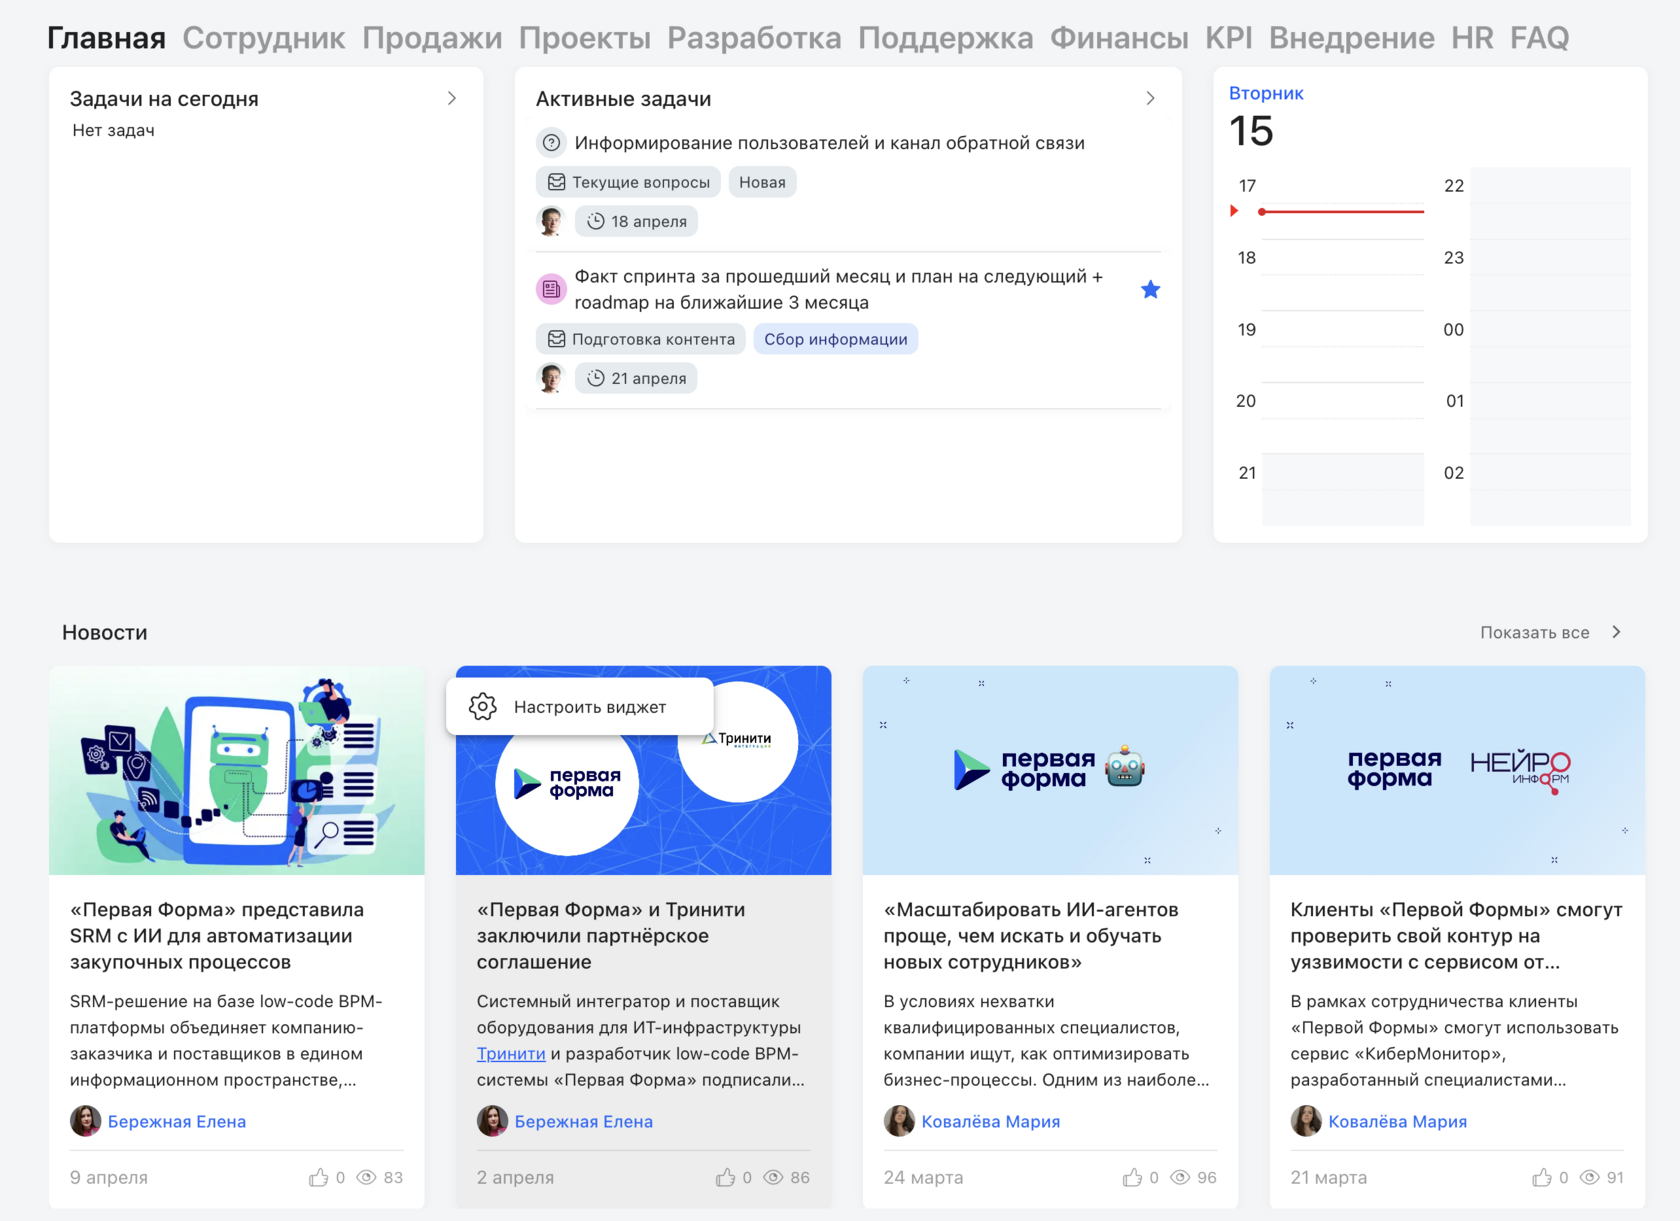
Task: Expand Активные задачи widget chevron
Action: (x=1150, y=98)
